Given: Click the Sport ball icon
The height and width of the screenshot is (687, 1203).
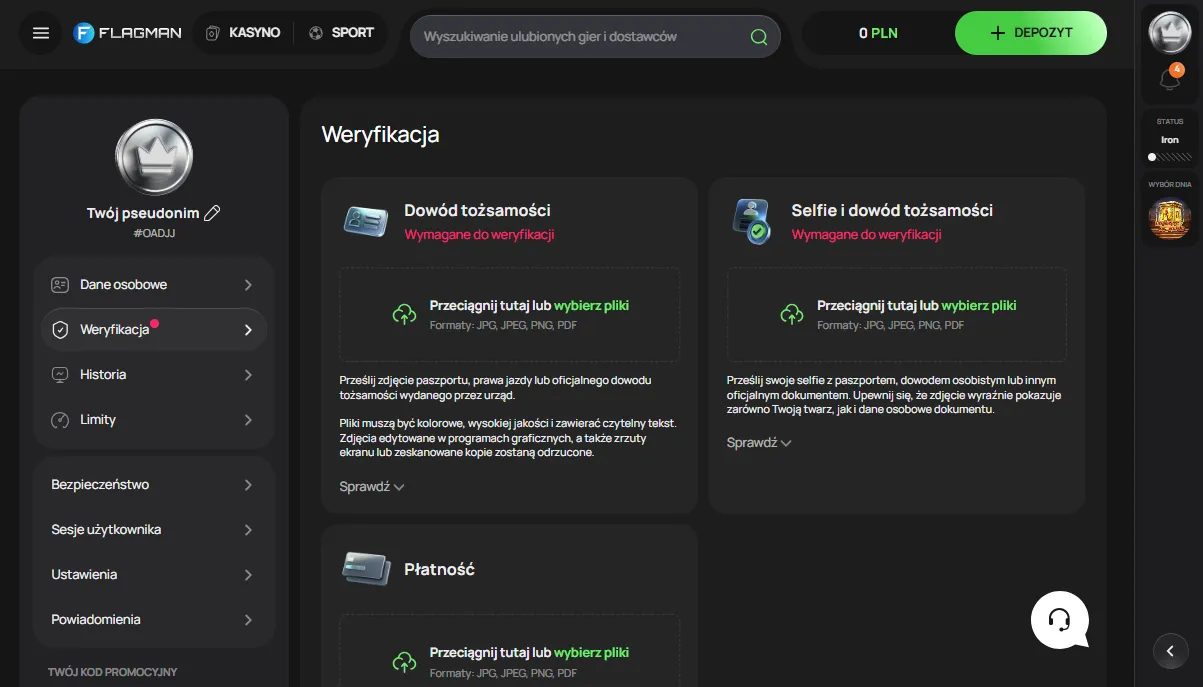Looking at the screenshot, I should point(316,33).
